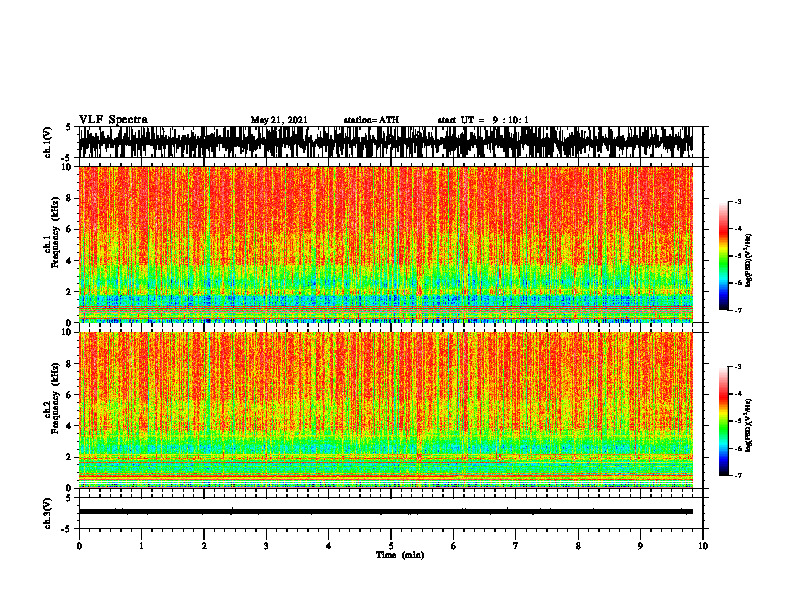Screen dimensions: 792x612
Task: Click the -3 label on ch.2 colorbar
Action: [x=738, y=367]
